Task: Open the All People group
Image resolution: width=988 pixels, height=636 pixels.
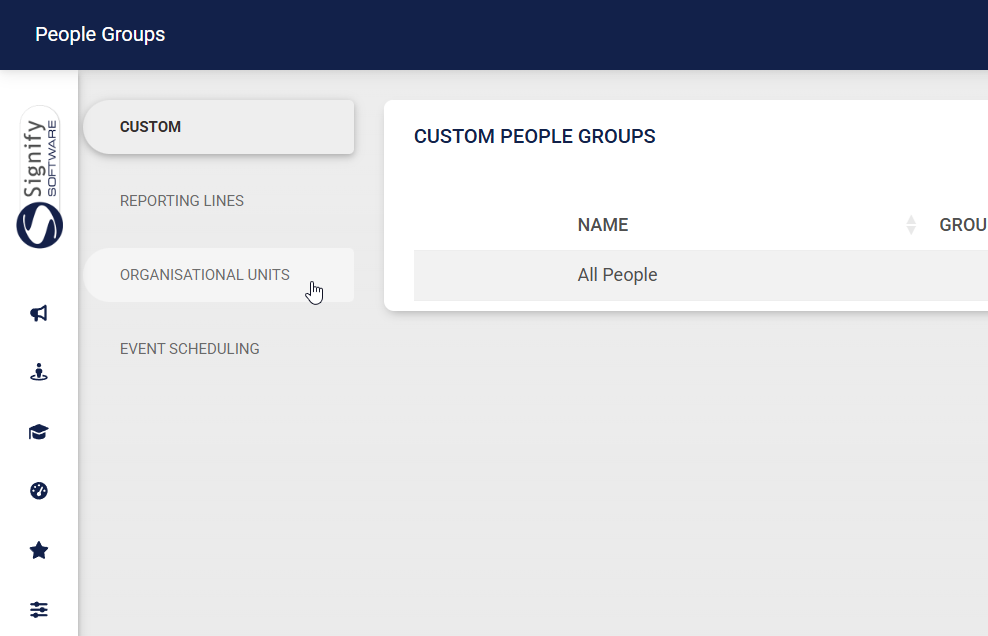Action: pyautogui.click(x=617, y=274)
